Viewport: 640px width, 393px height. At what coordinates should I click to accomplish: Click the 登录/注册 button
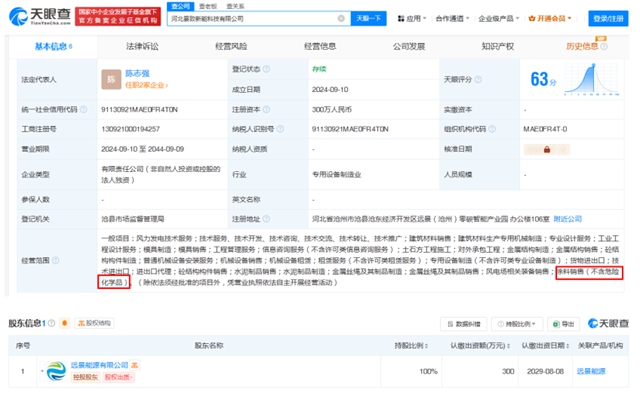[608, 18]
